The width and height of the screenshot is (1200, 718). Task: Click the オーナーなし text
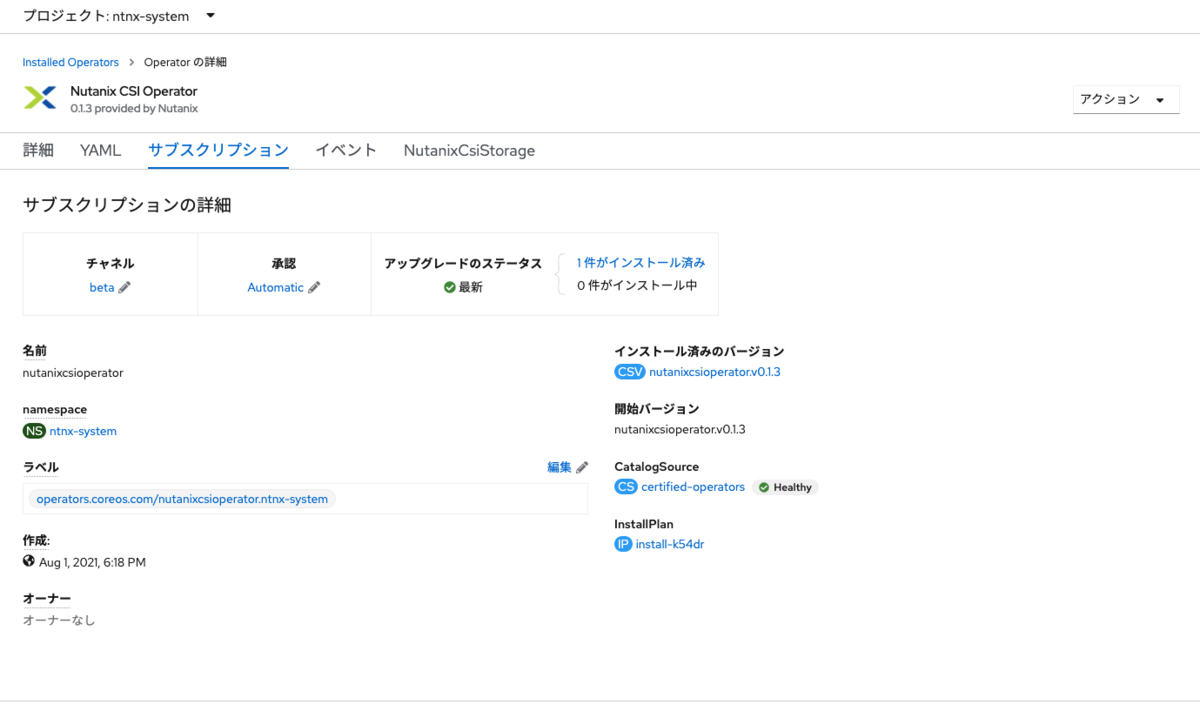click(x=59, y=620)
